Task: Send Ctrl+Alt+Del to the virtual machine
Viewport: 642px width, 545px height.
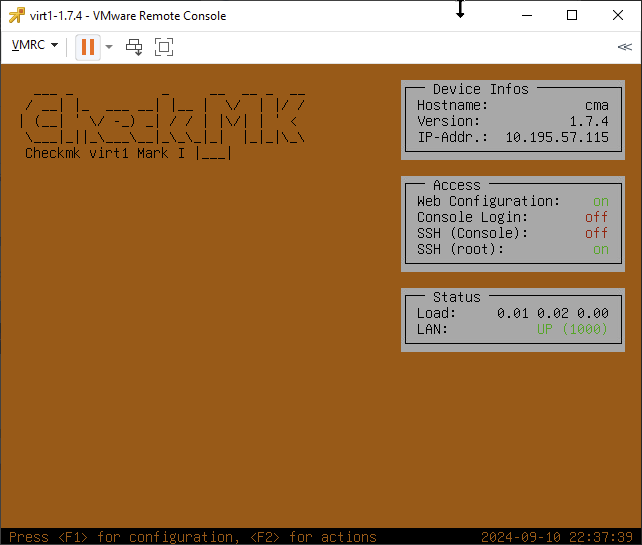Action: (x=134, y=46)
